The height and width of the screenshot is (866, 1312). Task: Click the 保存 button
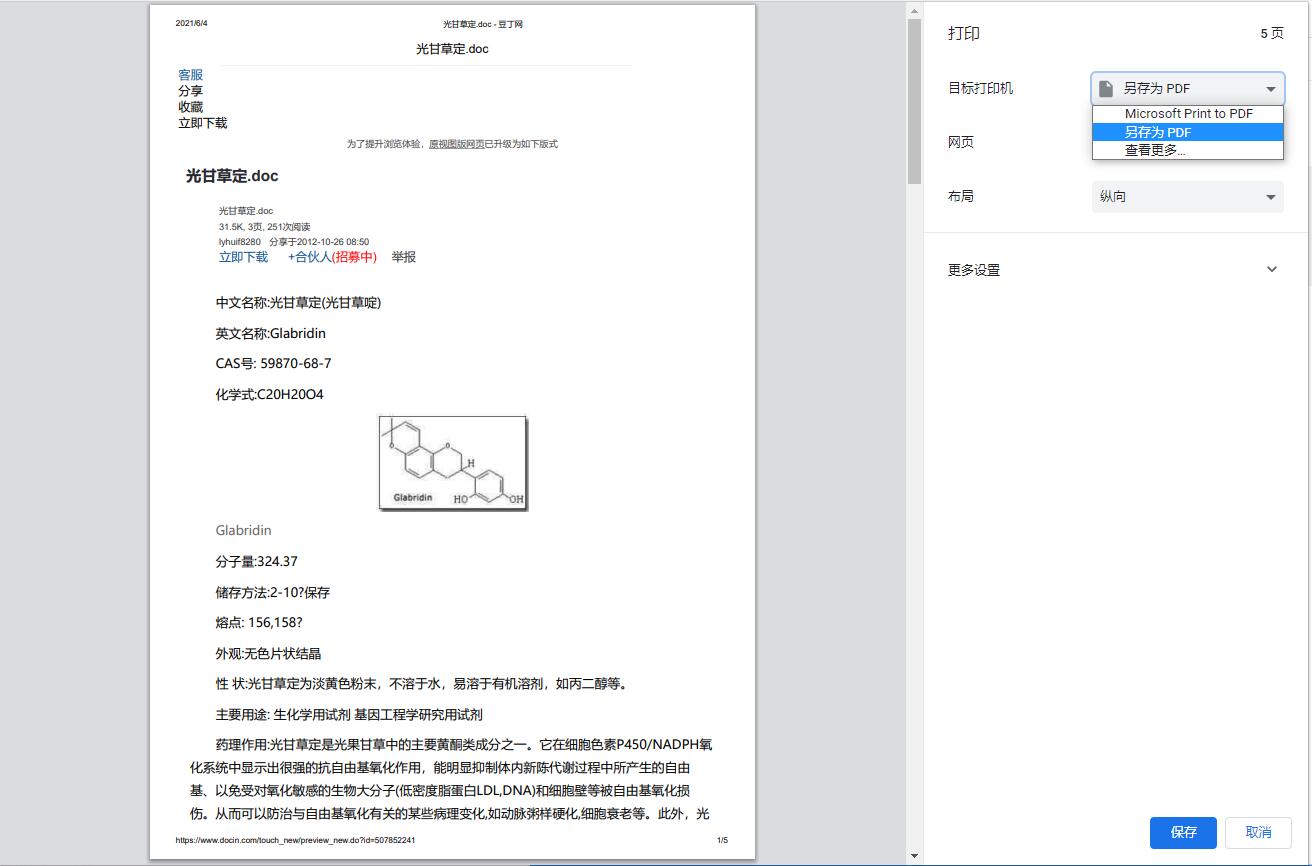[1183, 832]
